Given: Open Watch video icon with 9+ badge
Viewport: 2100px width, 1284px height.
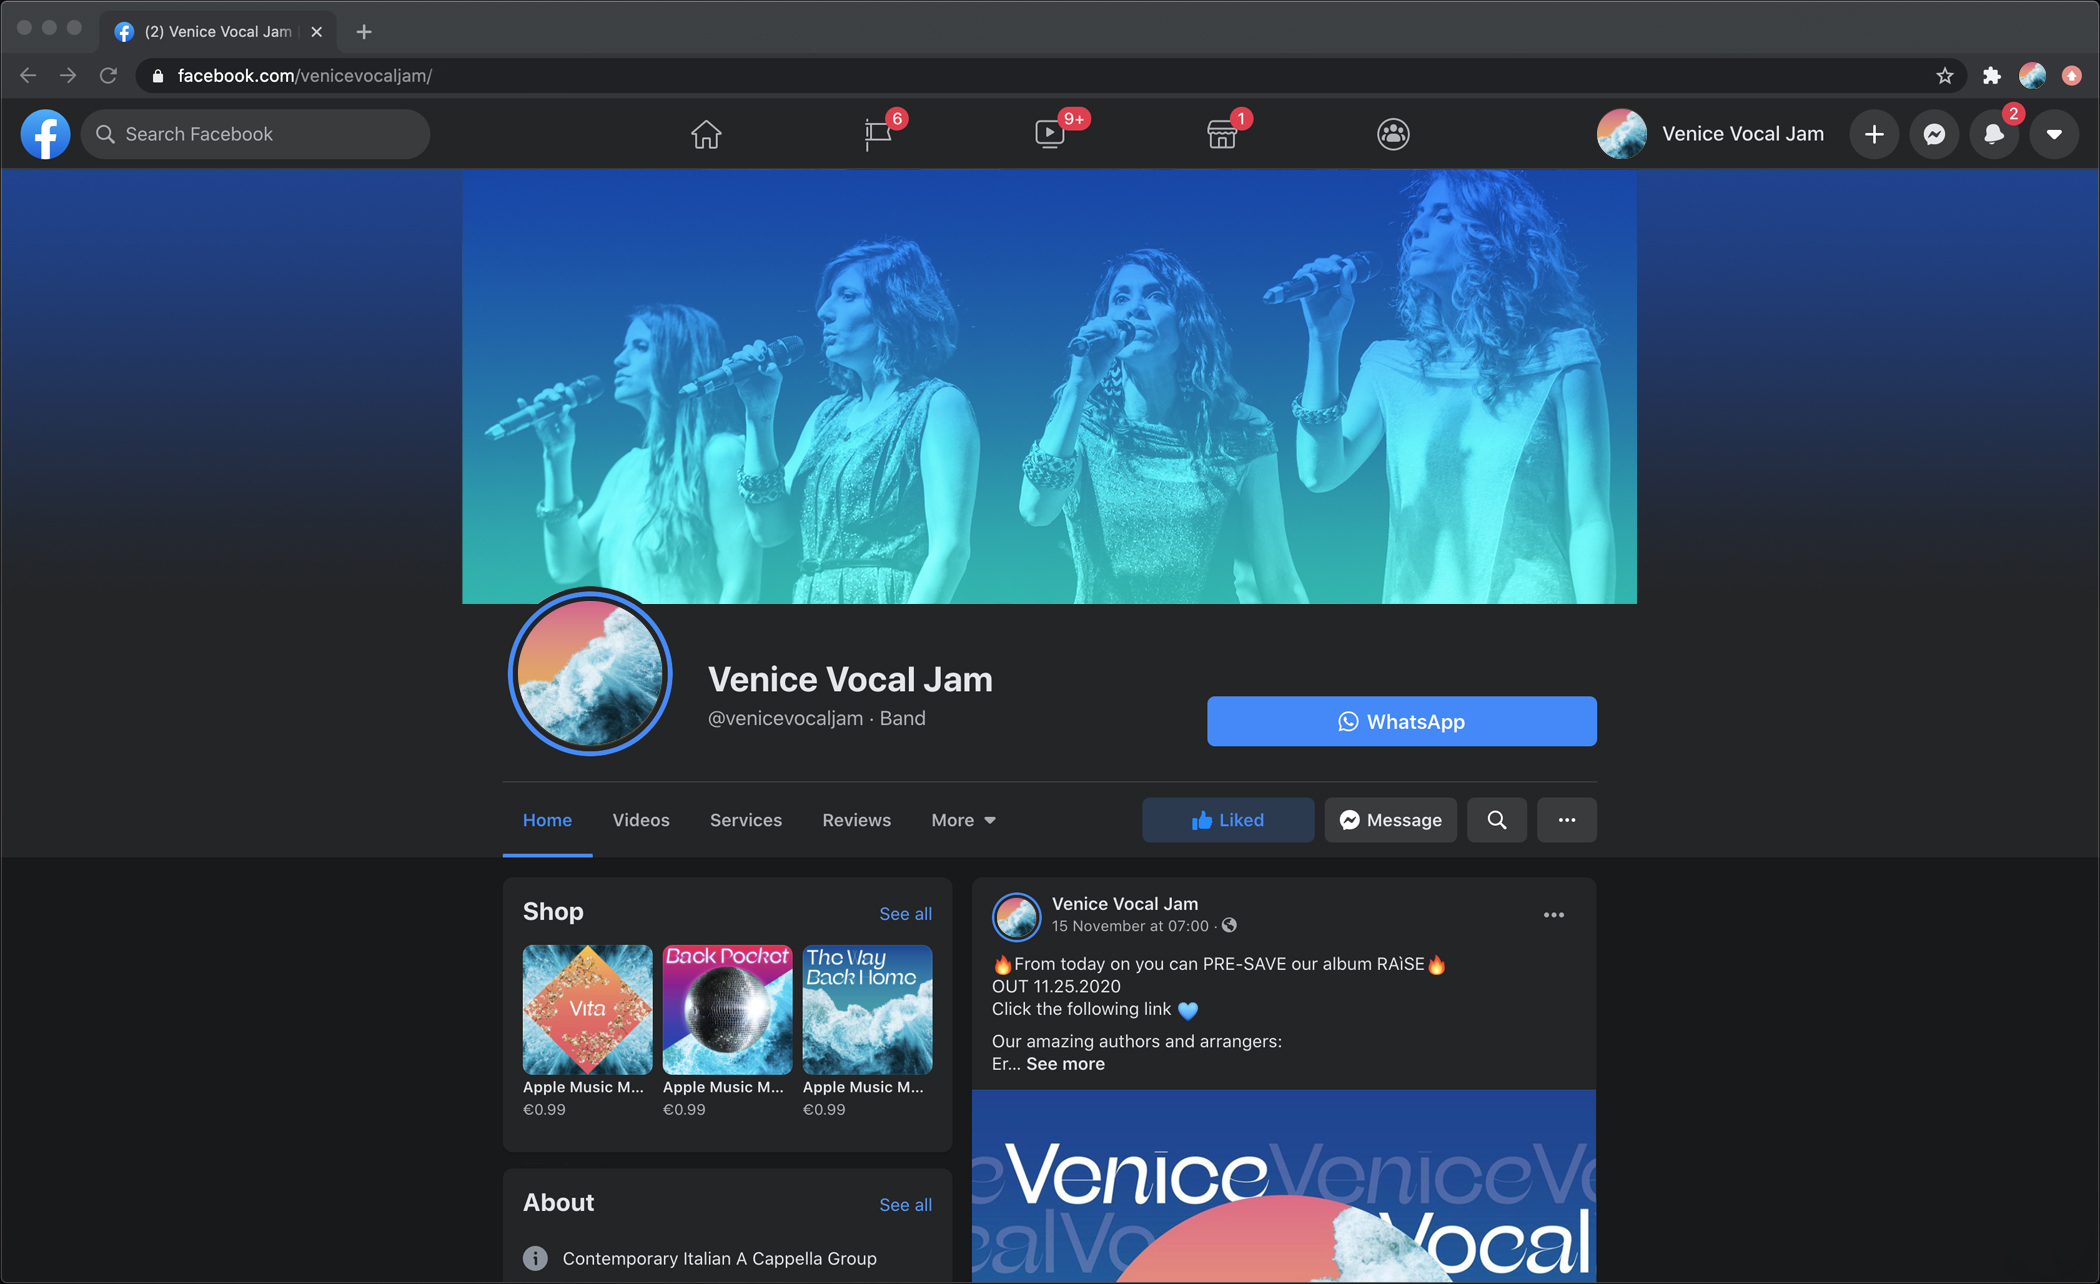Looking at the screenshot, I should [1050, 134].
